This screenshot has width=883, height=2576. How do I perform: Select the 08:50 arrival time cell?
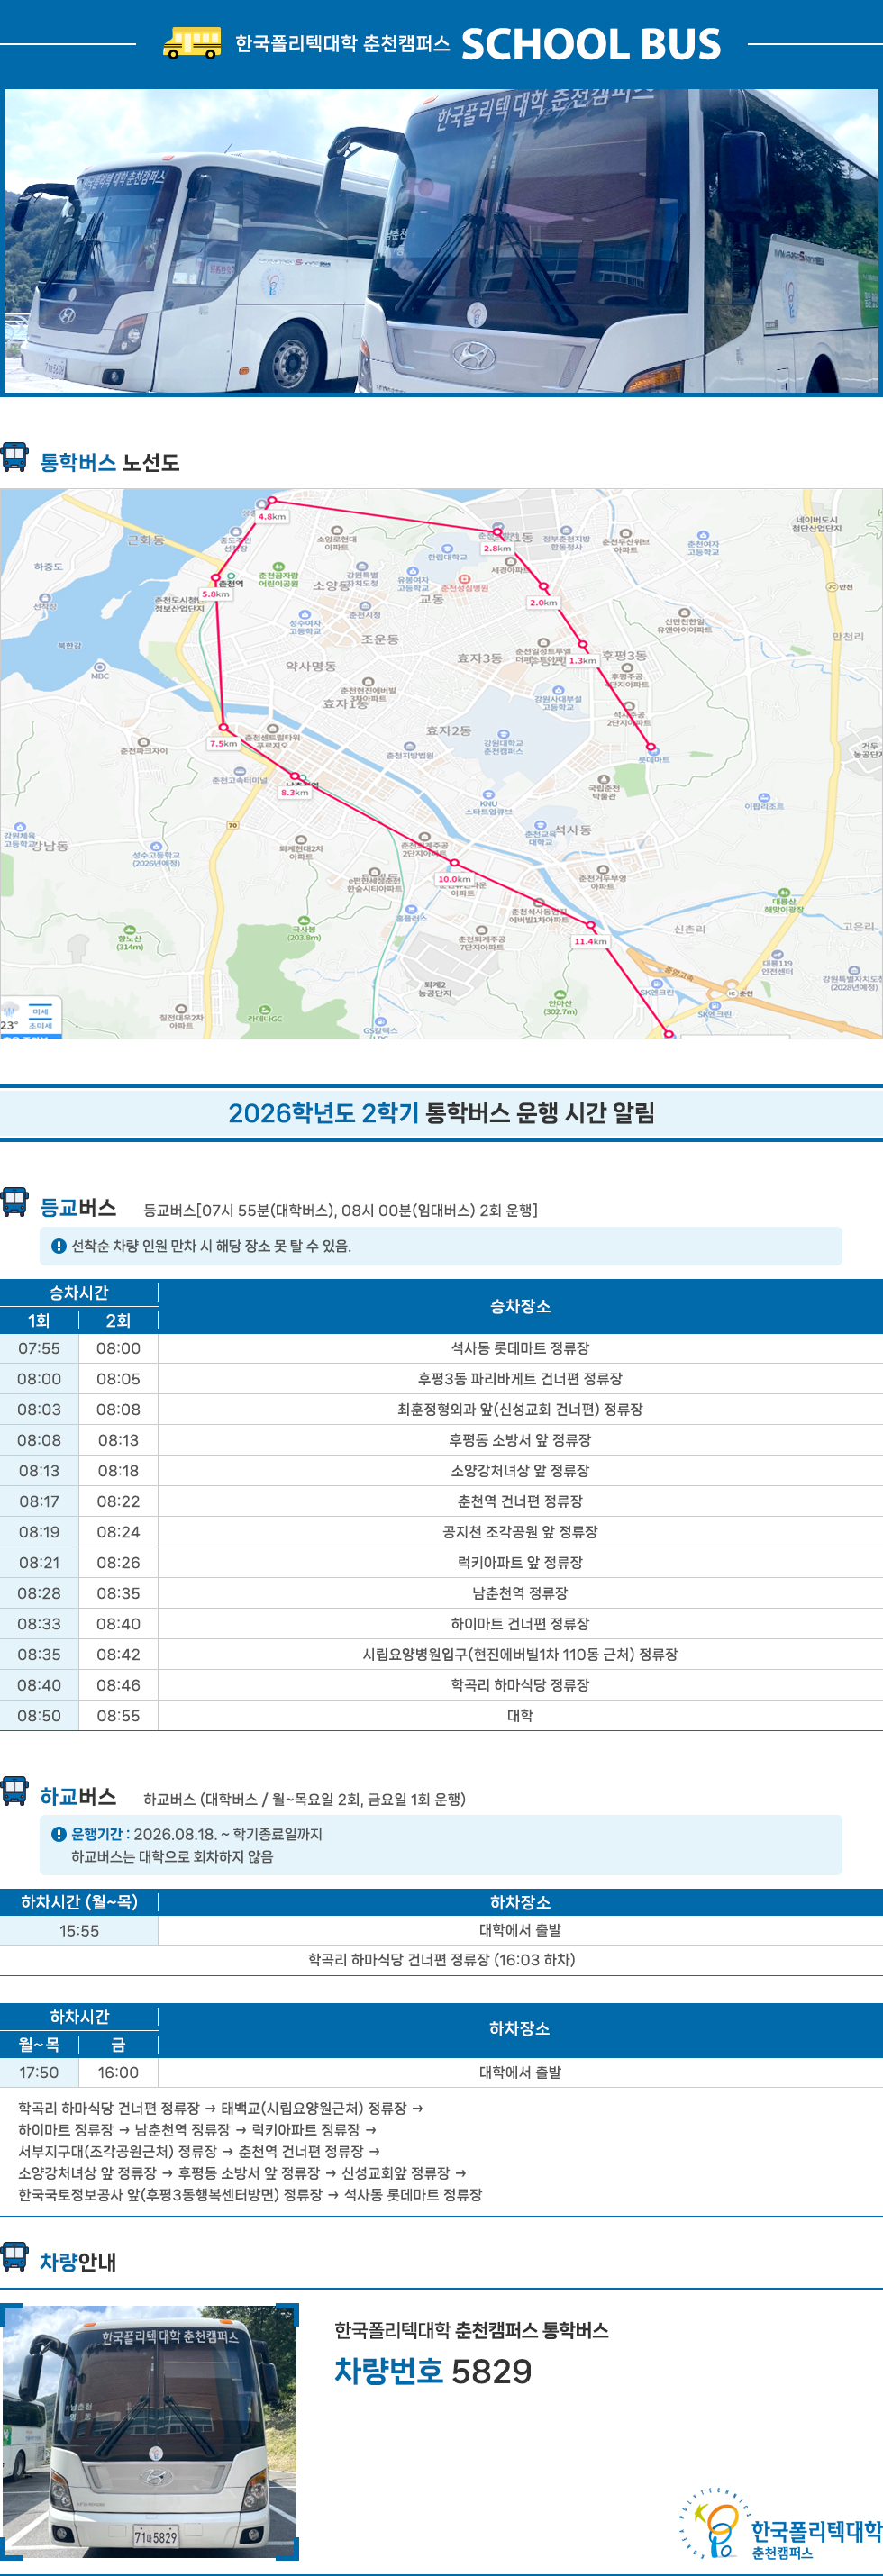(x=39, y=1716)
